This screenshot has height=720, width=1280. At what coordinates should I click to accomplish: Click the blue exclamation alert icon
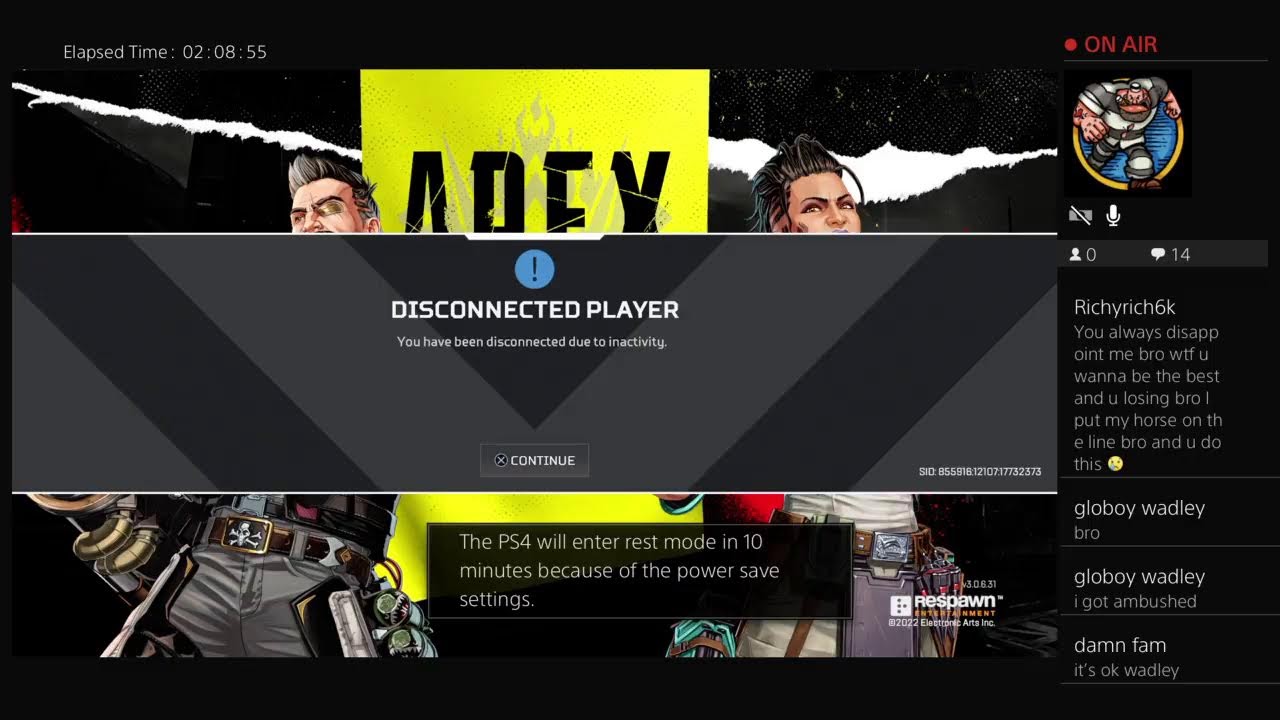click(535, 269)
